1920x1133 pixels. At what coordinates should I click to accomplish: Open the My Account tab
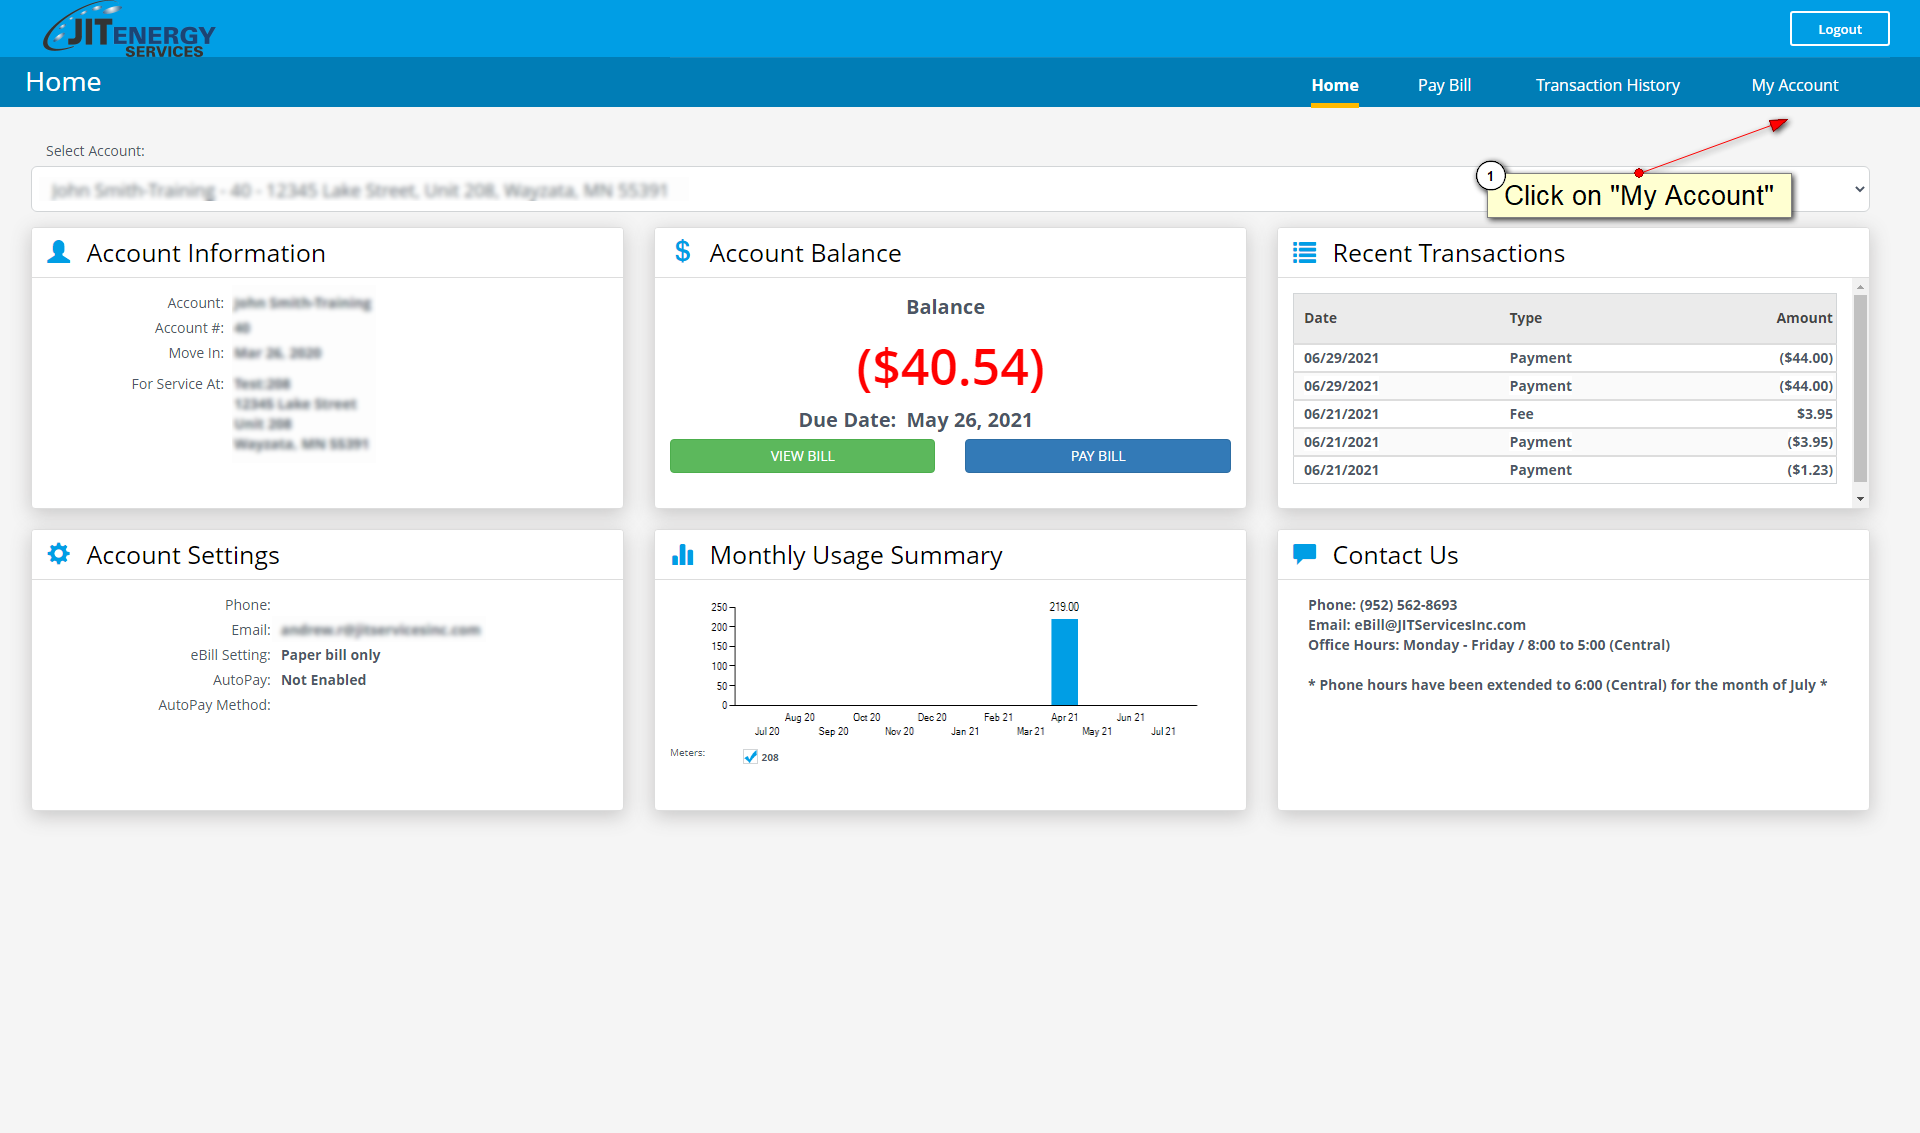(x=1794, y=85)
